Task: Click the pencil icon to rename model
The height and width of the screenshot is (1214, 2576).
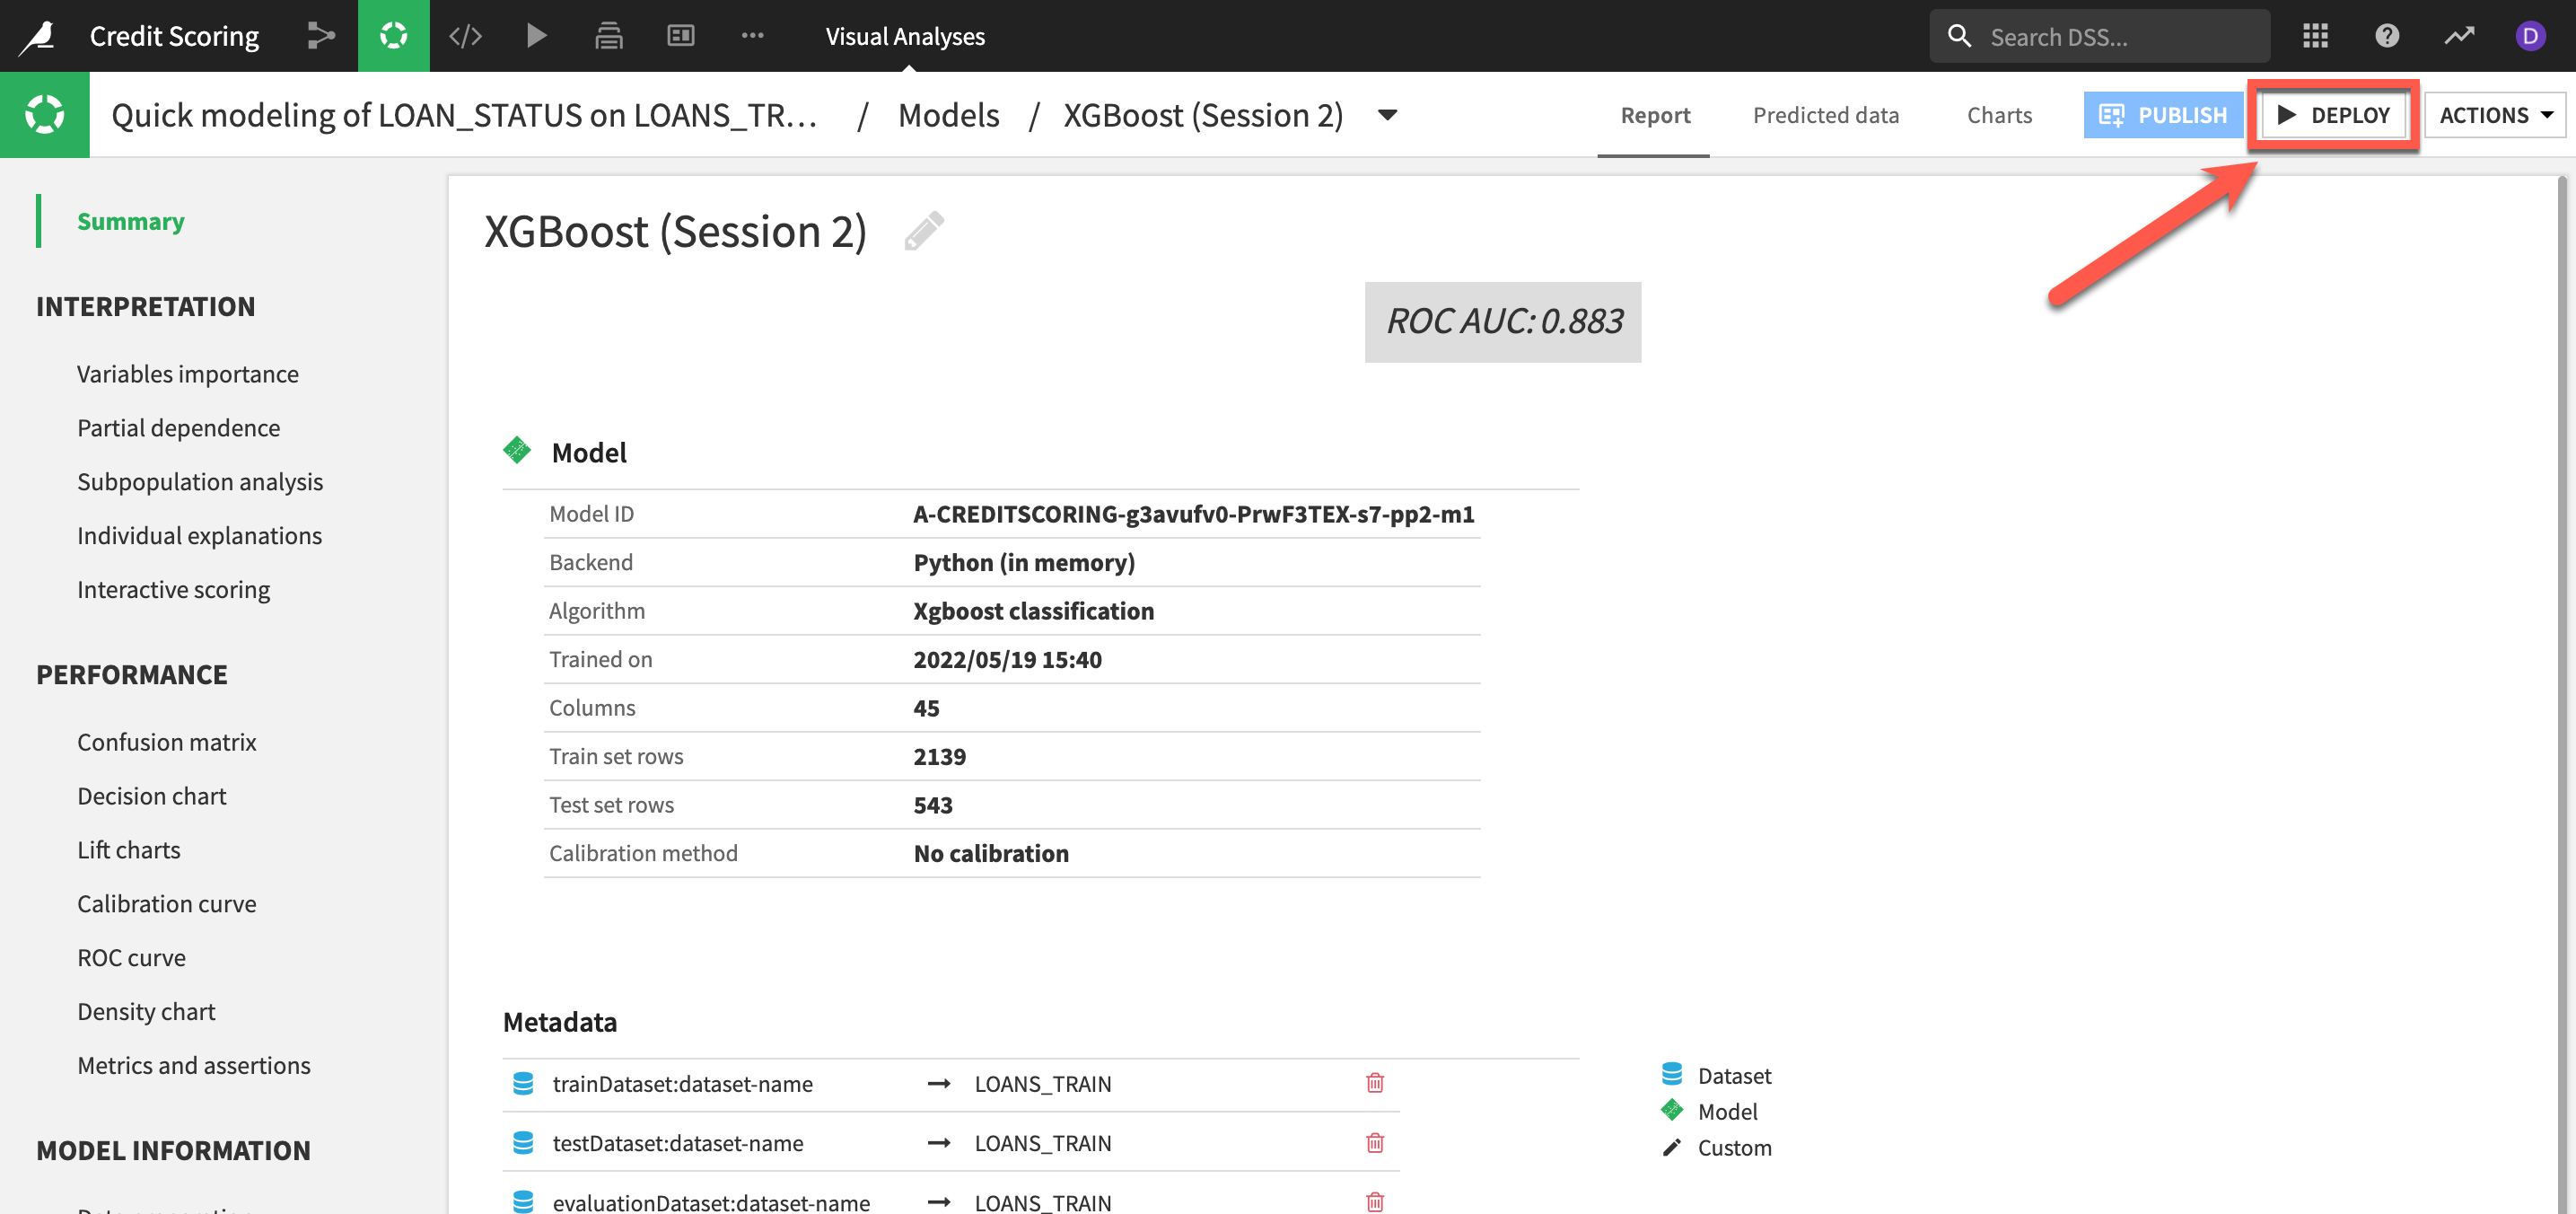Action: click(923, 231)
